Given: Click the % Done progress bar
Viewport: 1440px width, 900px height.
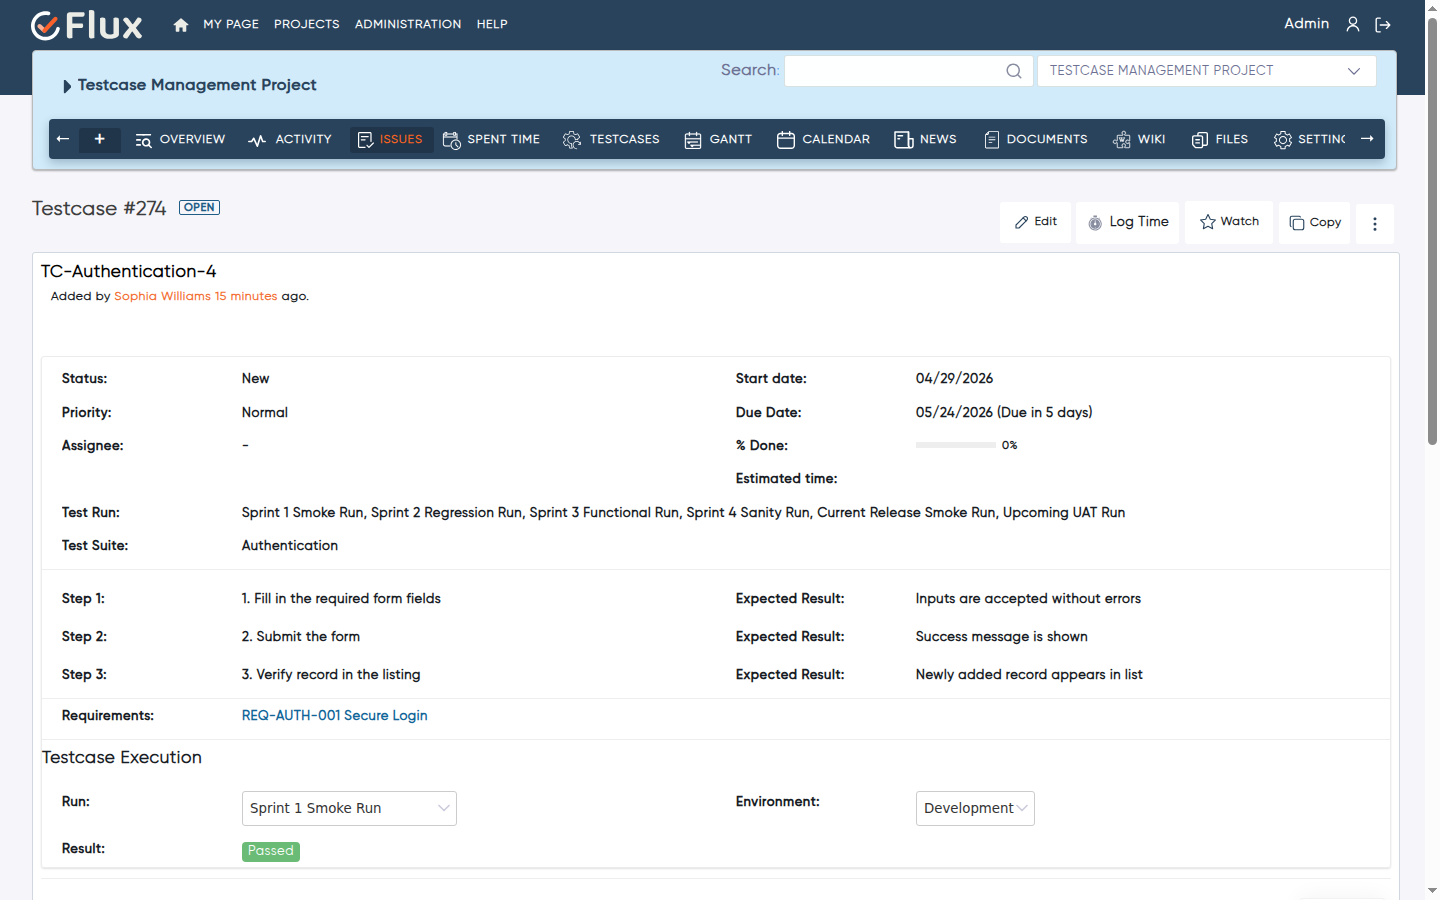Looking at the screenshot, I should click(956, 445).
